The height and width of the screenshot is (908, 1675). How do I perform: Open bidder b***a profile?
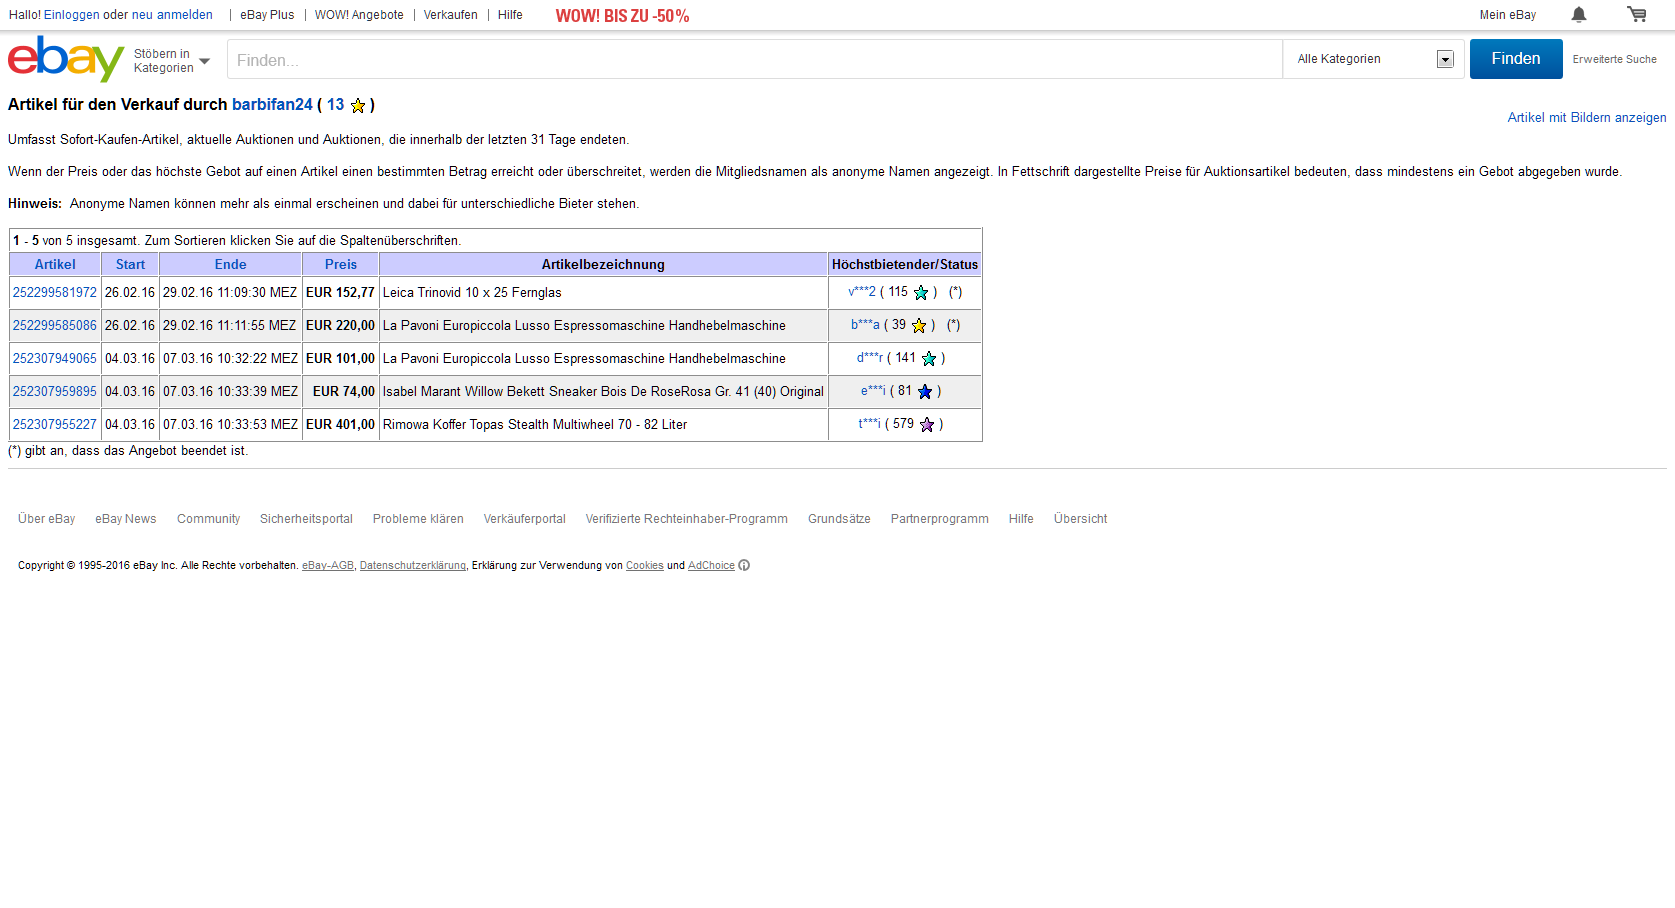pos(865,325)
